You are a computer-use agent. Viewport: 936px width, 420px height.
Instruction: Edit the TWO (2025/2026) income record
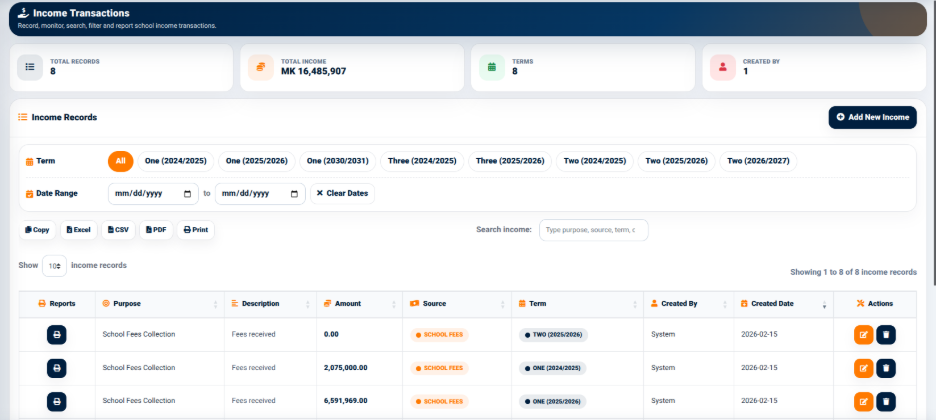(x=863, y=335)
